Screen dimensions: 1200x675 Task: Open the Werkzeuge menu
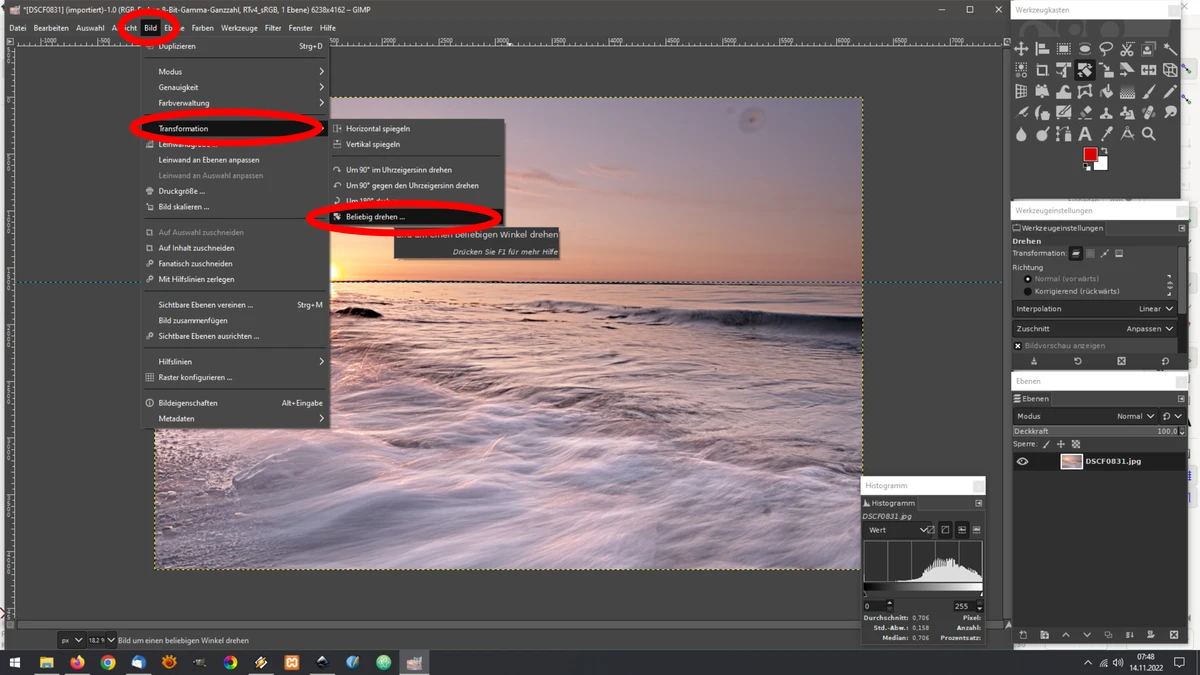coord(239,28)
